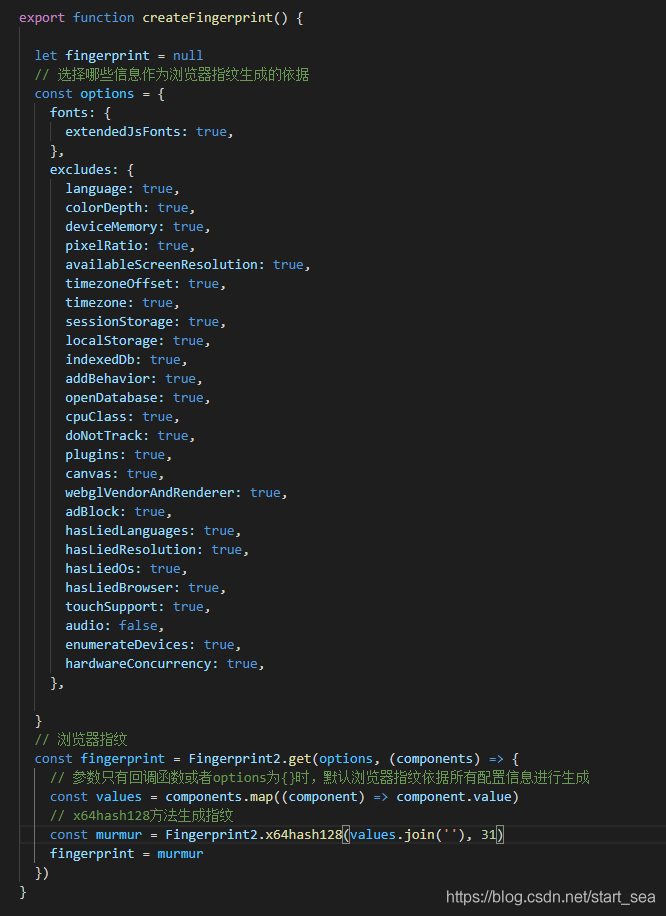Click the fingerprint = murmur assignment line
Screen dimensions: 666x916
click(x=126, y=853)
